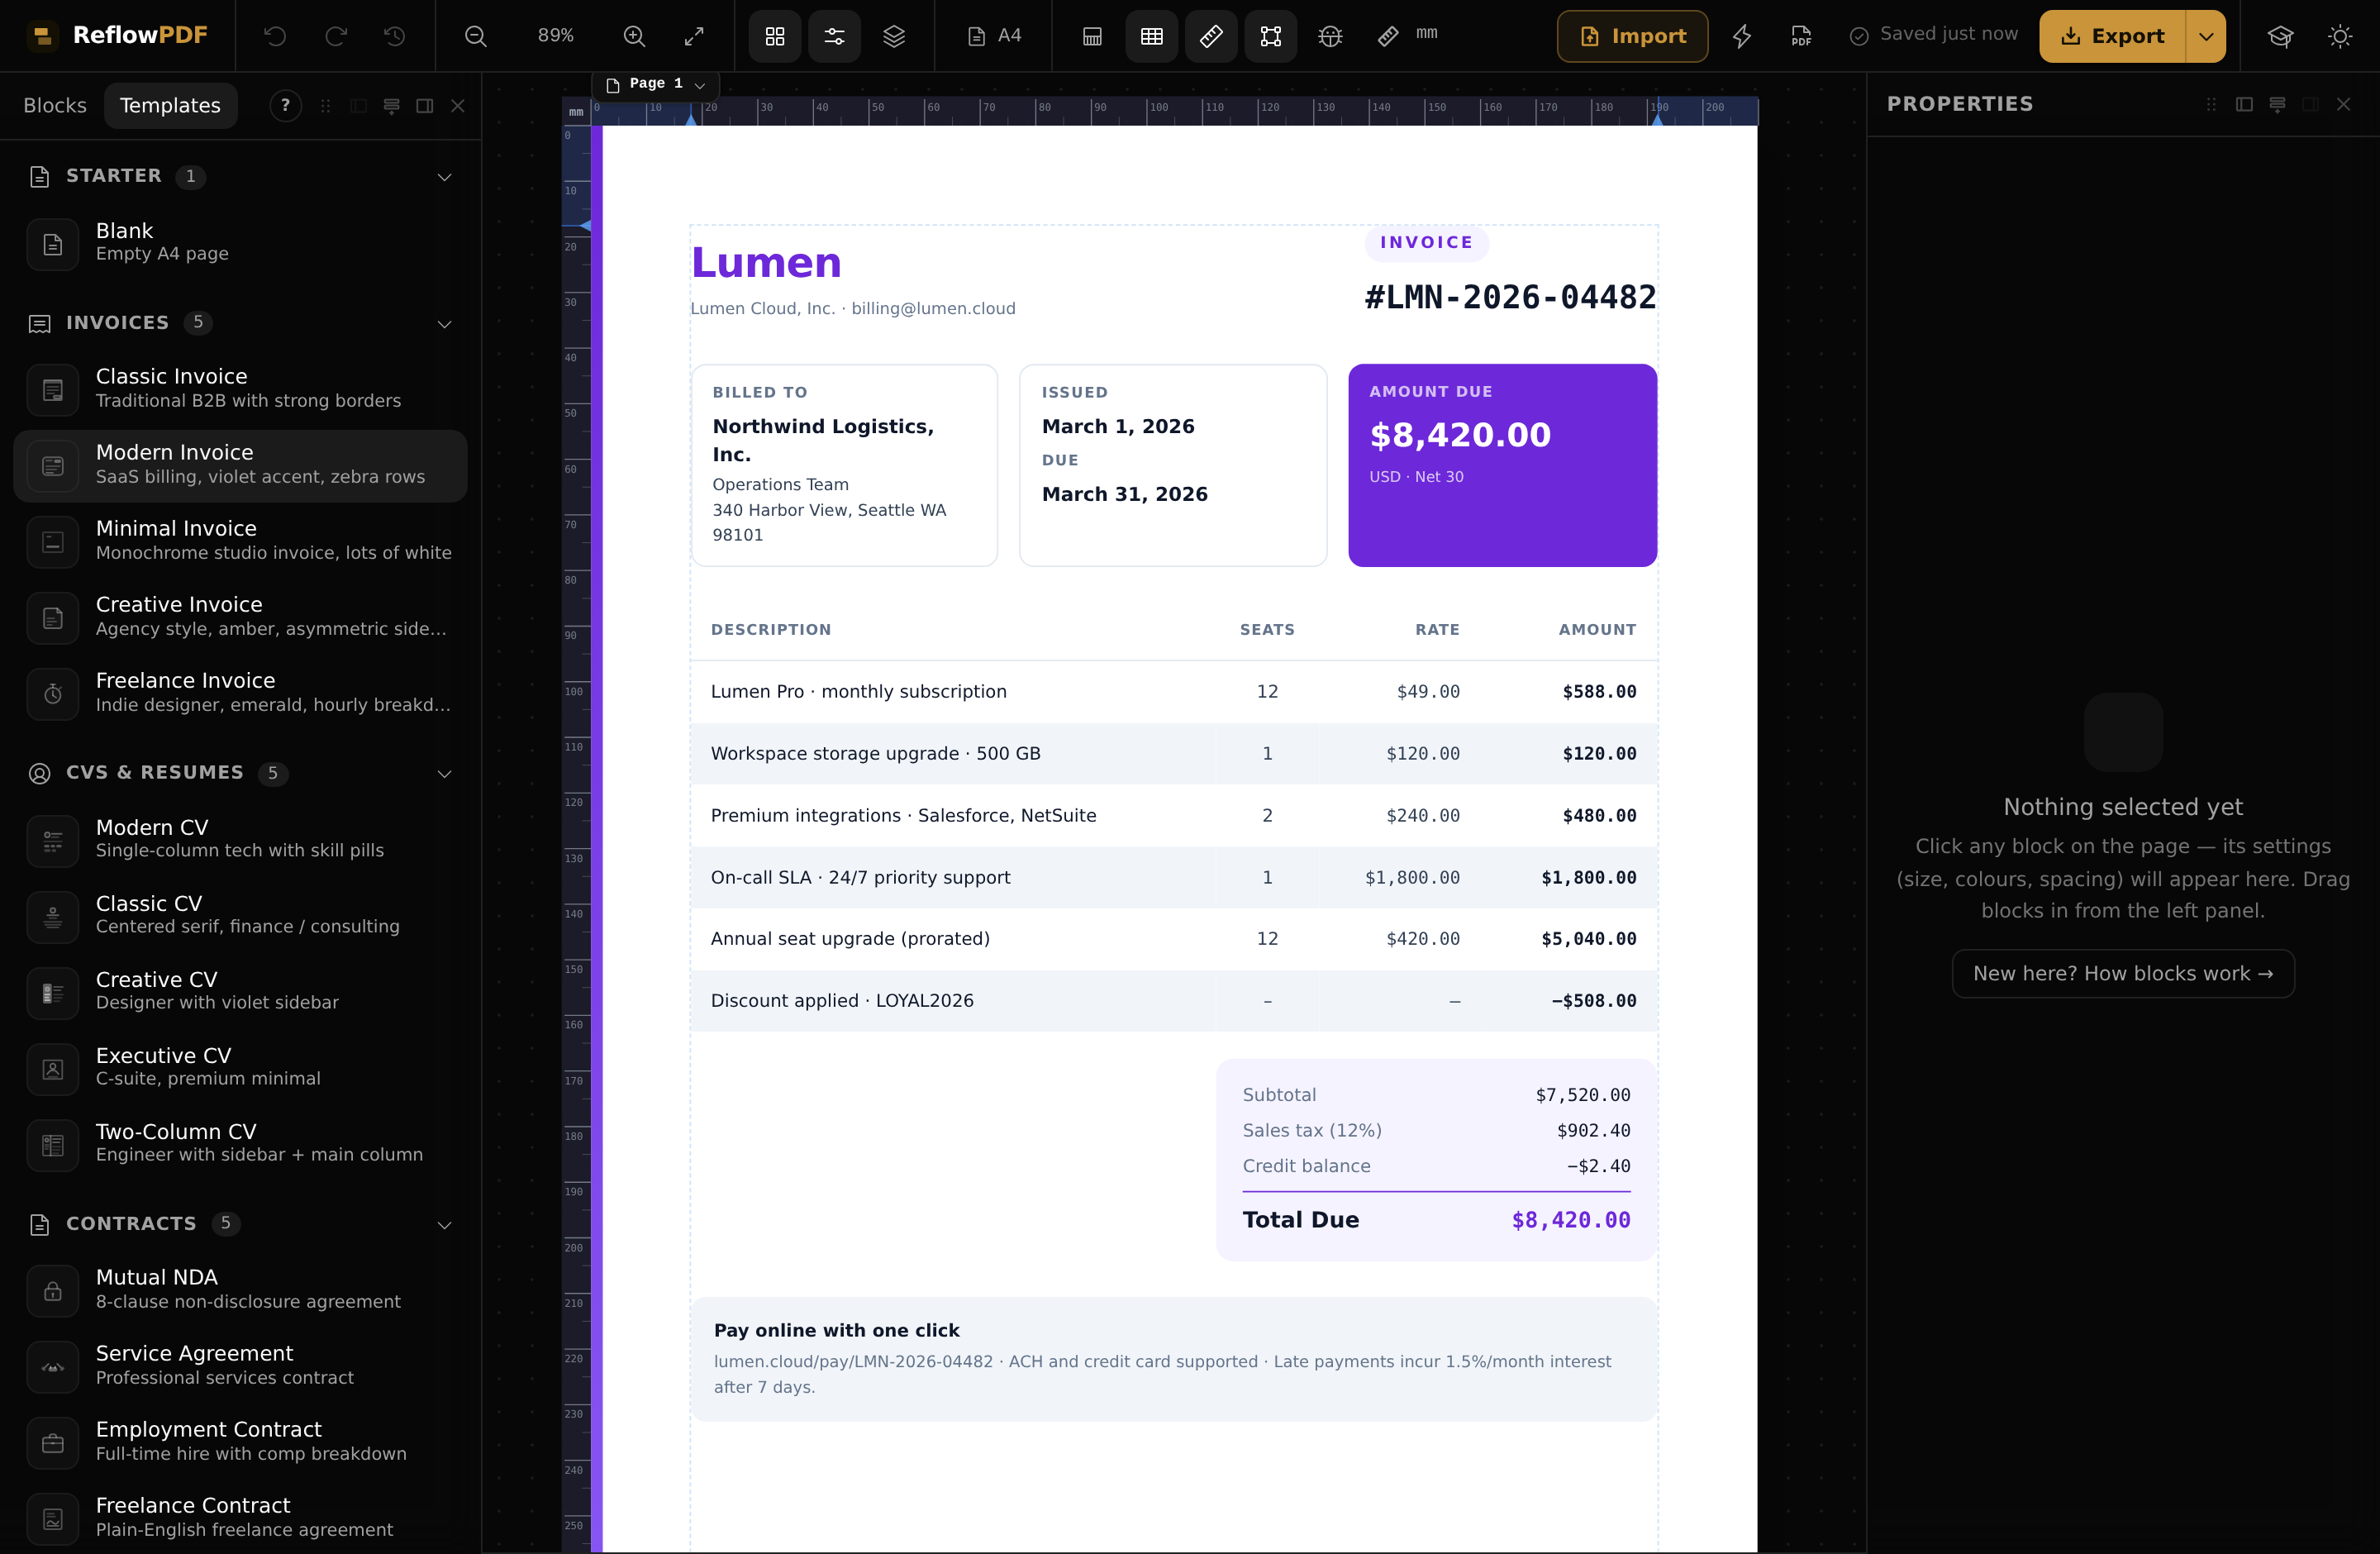Click the Blank template document icon
The width and height of the screenshot is (2380, 1554).
click(x=53, y=244)
